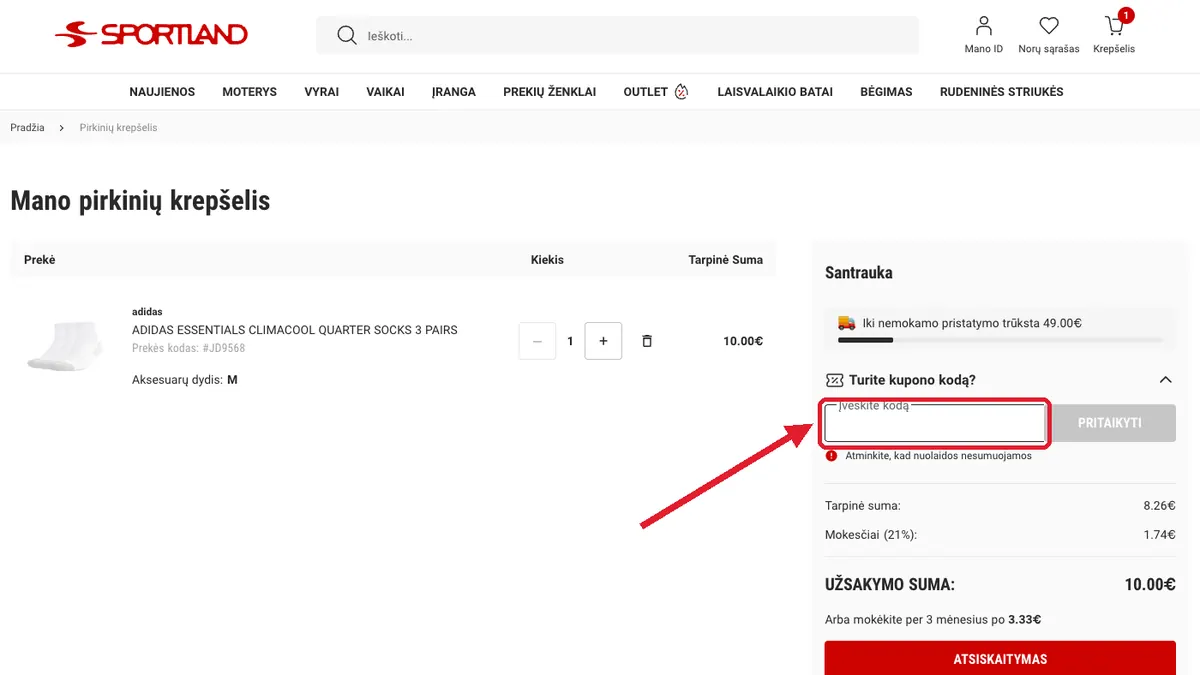Open the LAISVALAIKIO BATAI menu
This screenshot has height=675, width=1200.
coord(775,92)
